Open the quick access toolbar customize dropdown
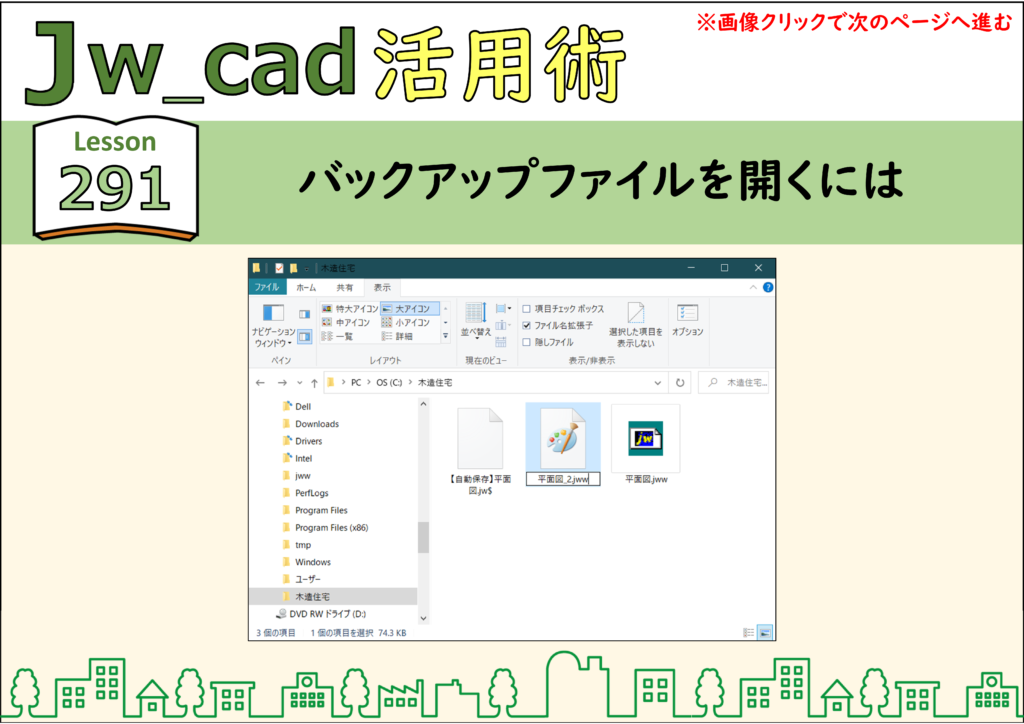This screenshot has width=1024, height=724. coord(307,268)
